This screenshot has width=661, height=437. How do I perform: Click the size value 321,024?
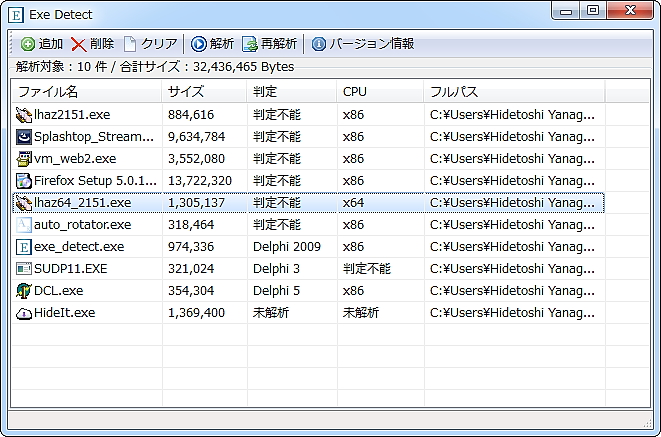click(x=191, y=268)
